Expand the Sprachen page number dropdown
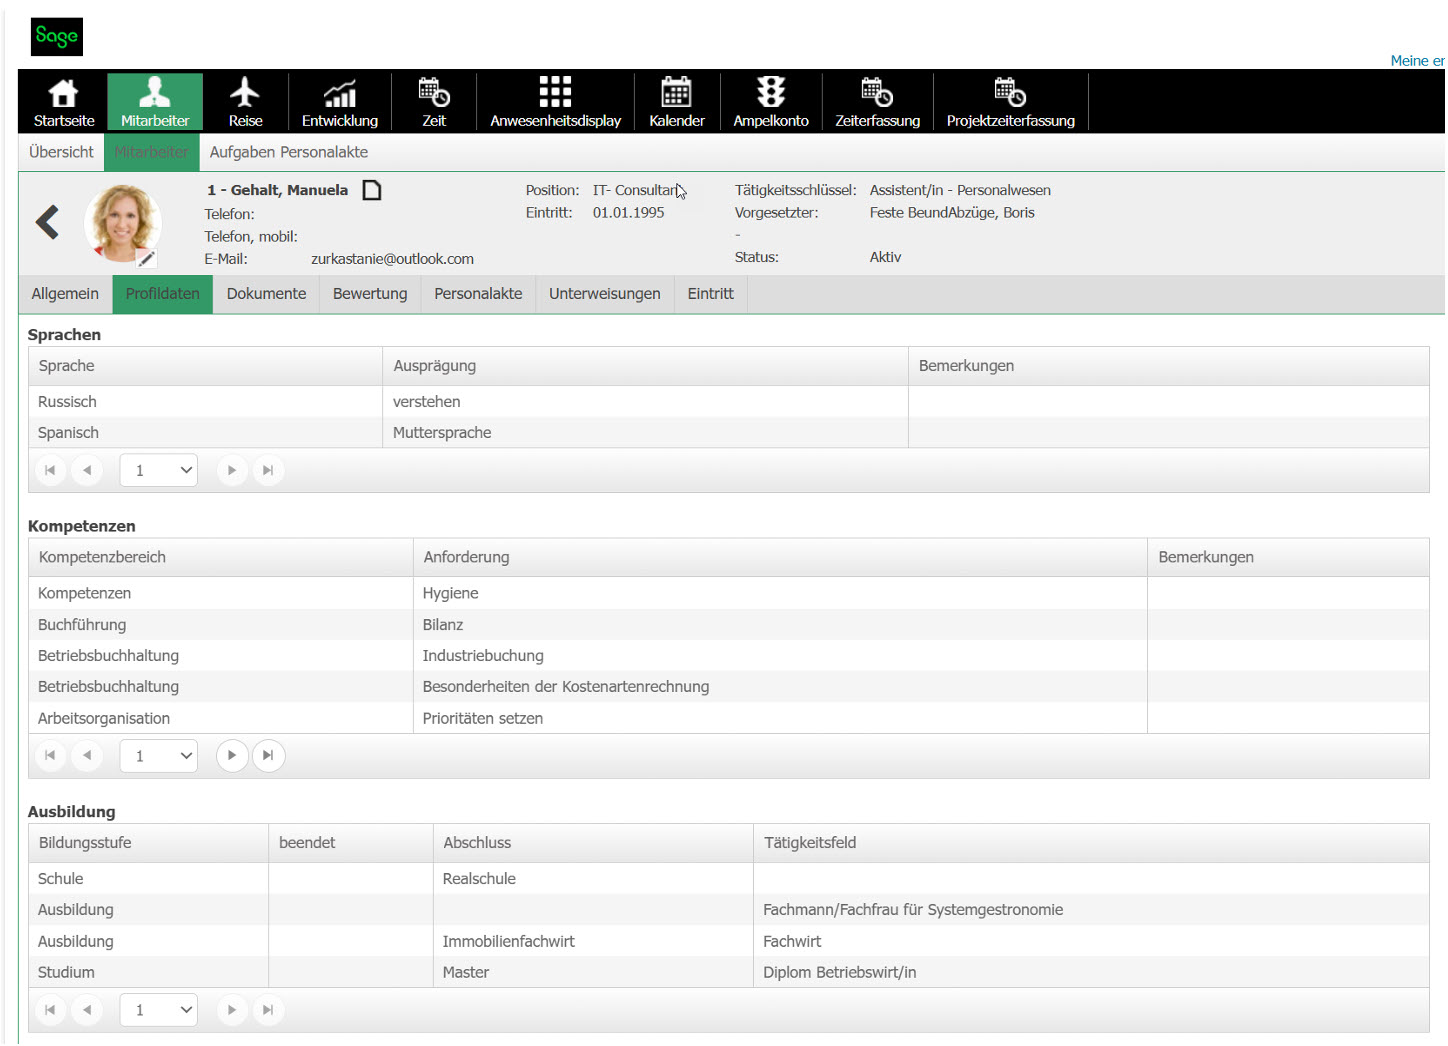 (x=159, y=471)
